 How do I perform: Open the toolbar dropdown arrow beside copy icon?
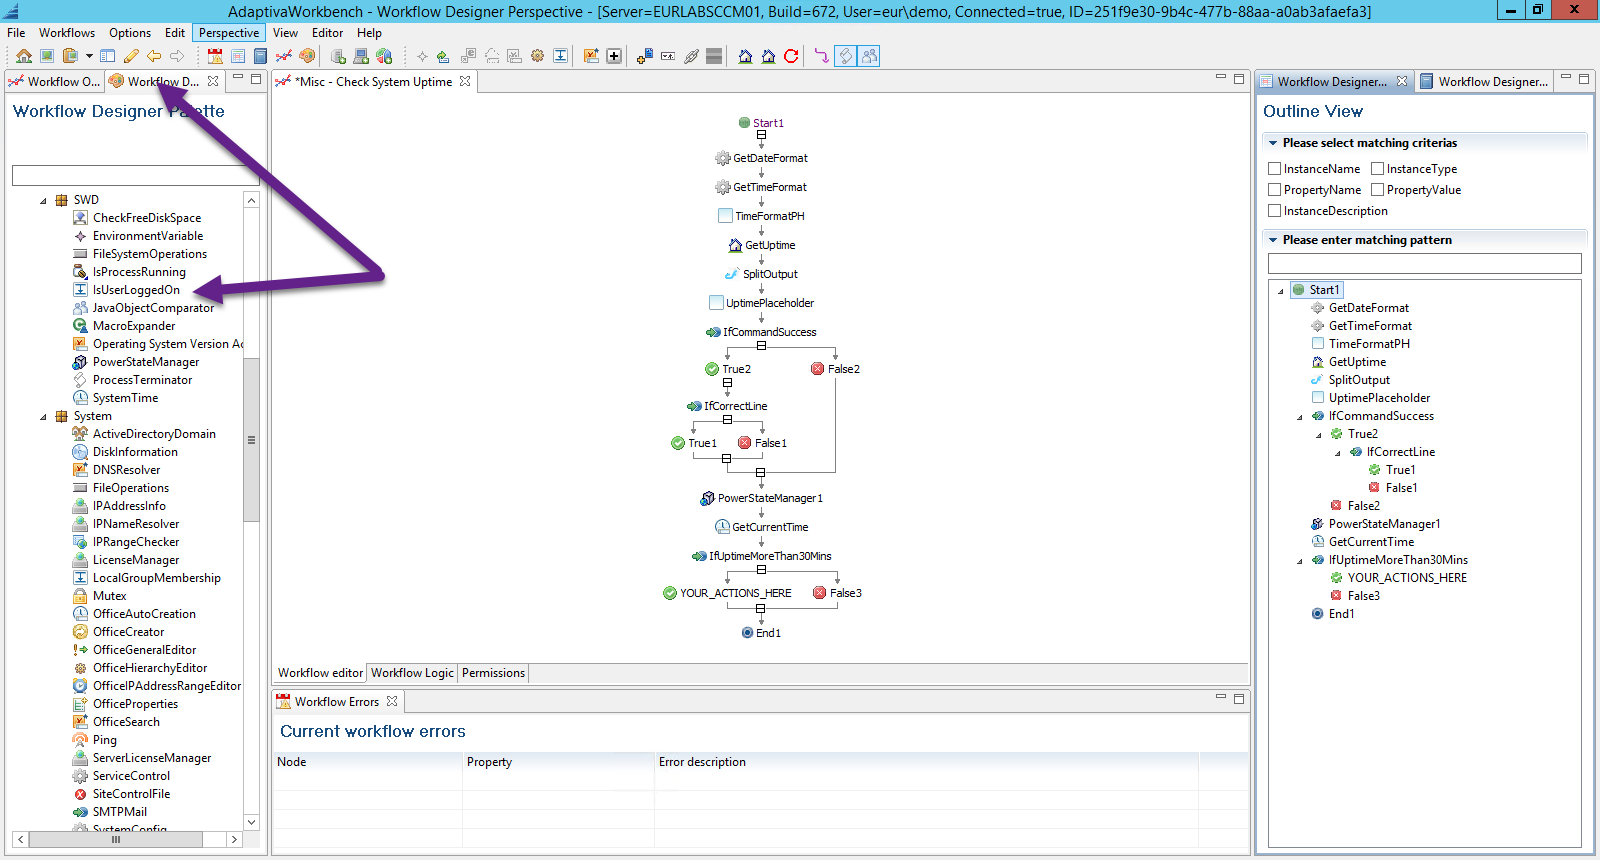89,56
